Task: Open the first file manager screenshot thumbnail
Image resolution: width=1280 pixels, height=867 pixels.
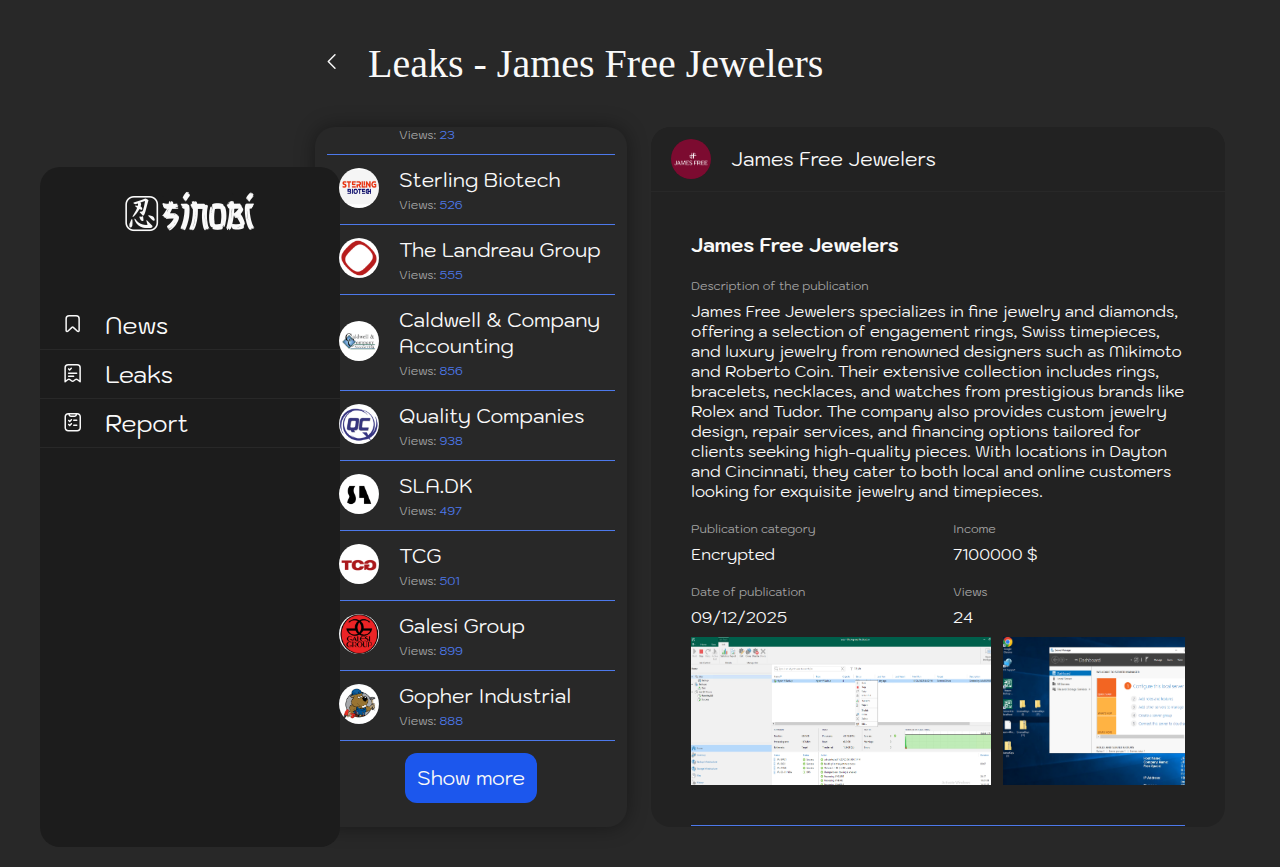Action: [x=840, y=711]
